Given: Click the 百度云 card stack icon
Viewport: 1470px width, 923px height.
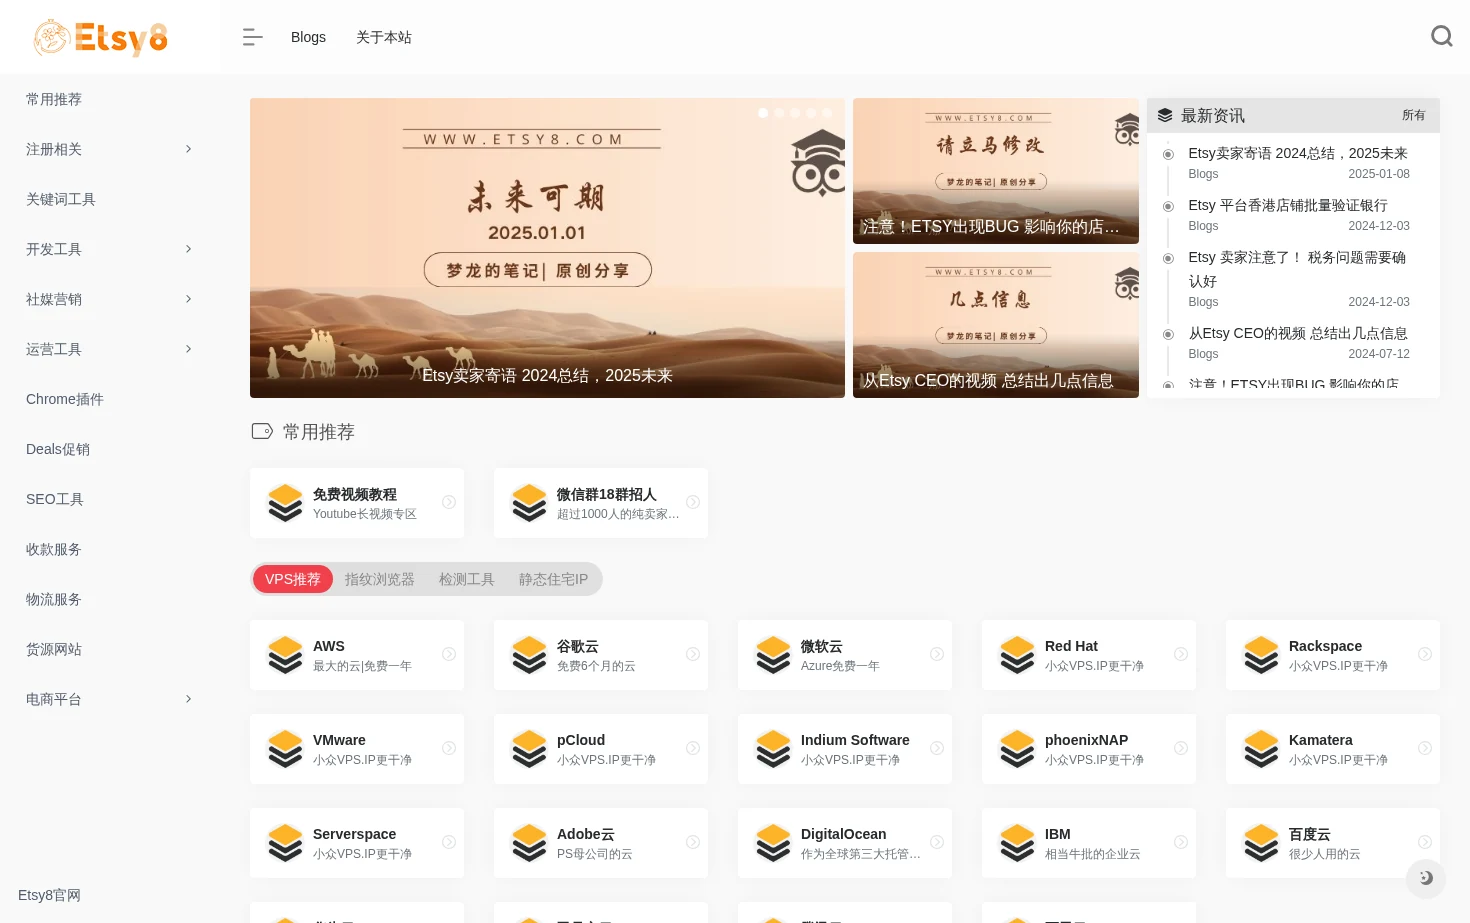Looking at the screenshot, I should click(x=1261, y=843).
